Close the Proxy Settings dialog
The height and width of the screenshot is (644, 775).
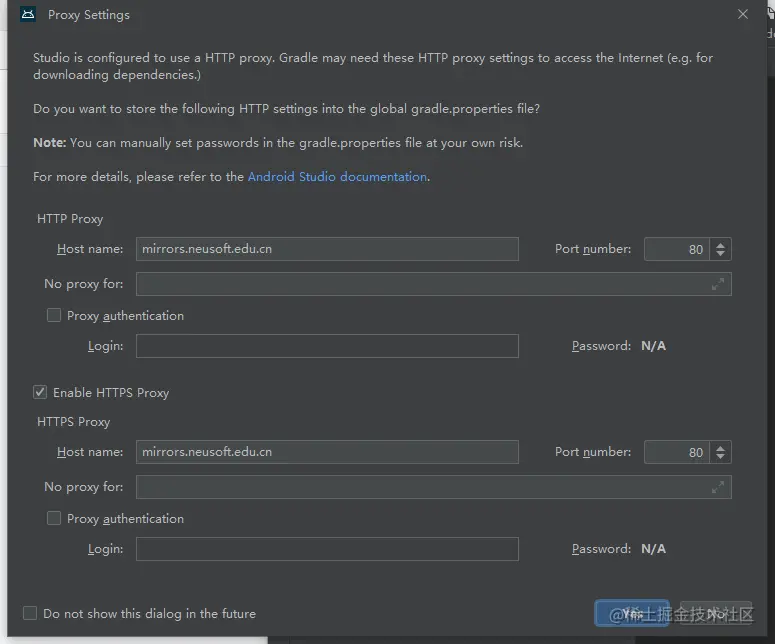click(x=742, y=14)
